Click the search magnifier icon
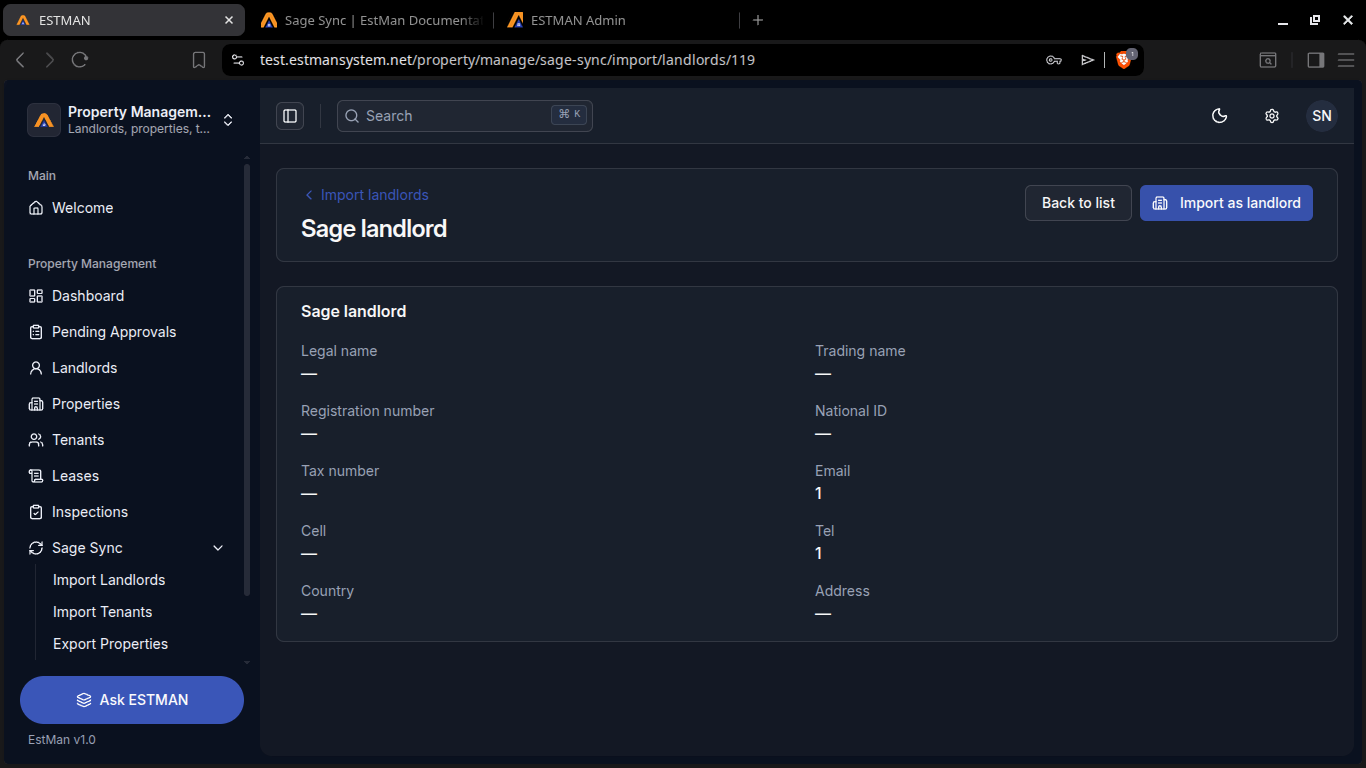The height and width of the screenshot is (768, 1366). (352, 116)
